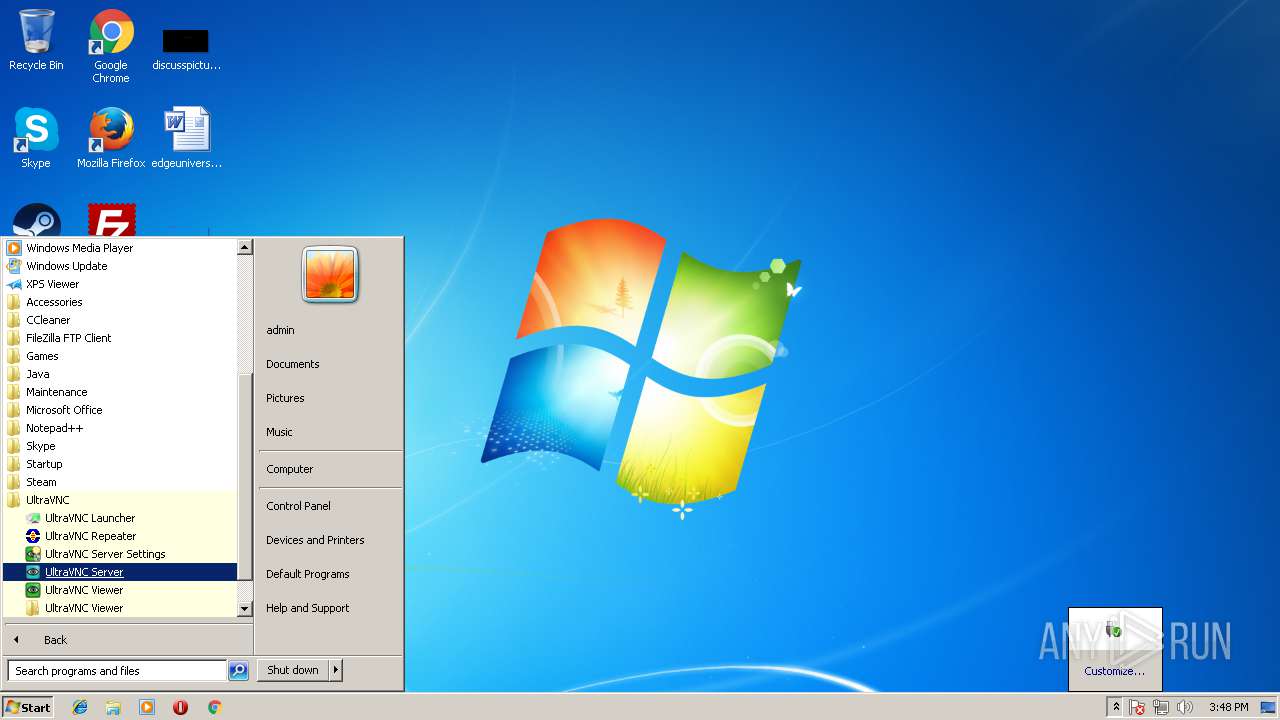Click the Search programs and files box
Image resolution: width=1280 pixels, height=720 pixels.
click(117, 671)
